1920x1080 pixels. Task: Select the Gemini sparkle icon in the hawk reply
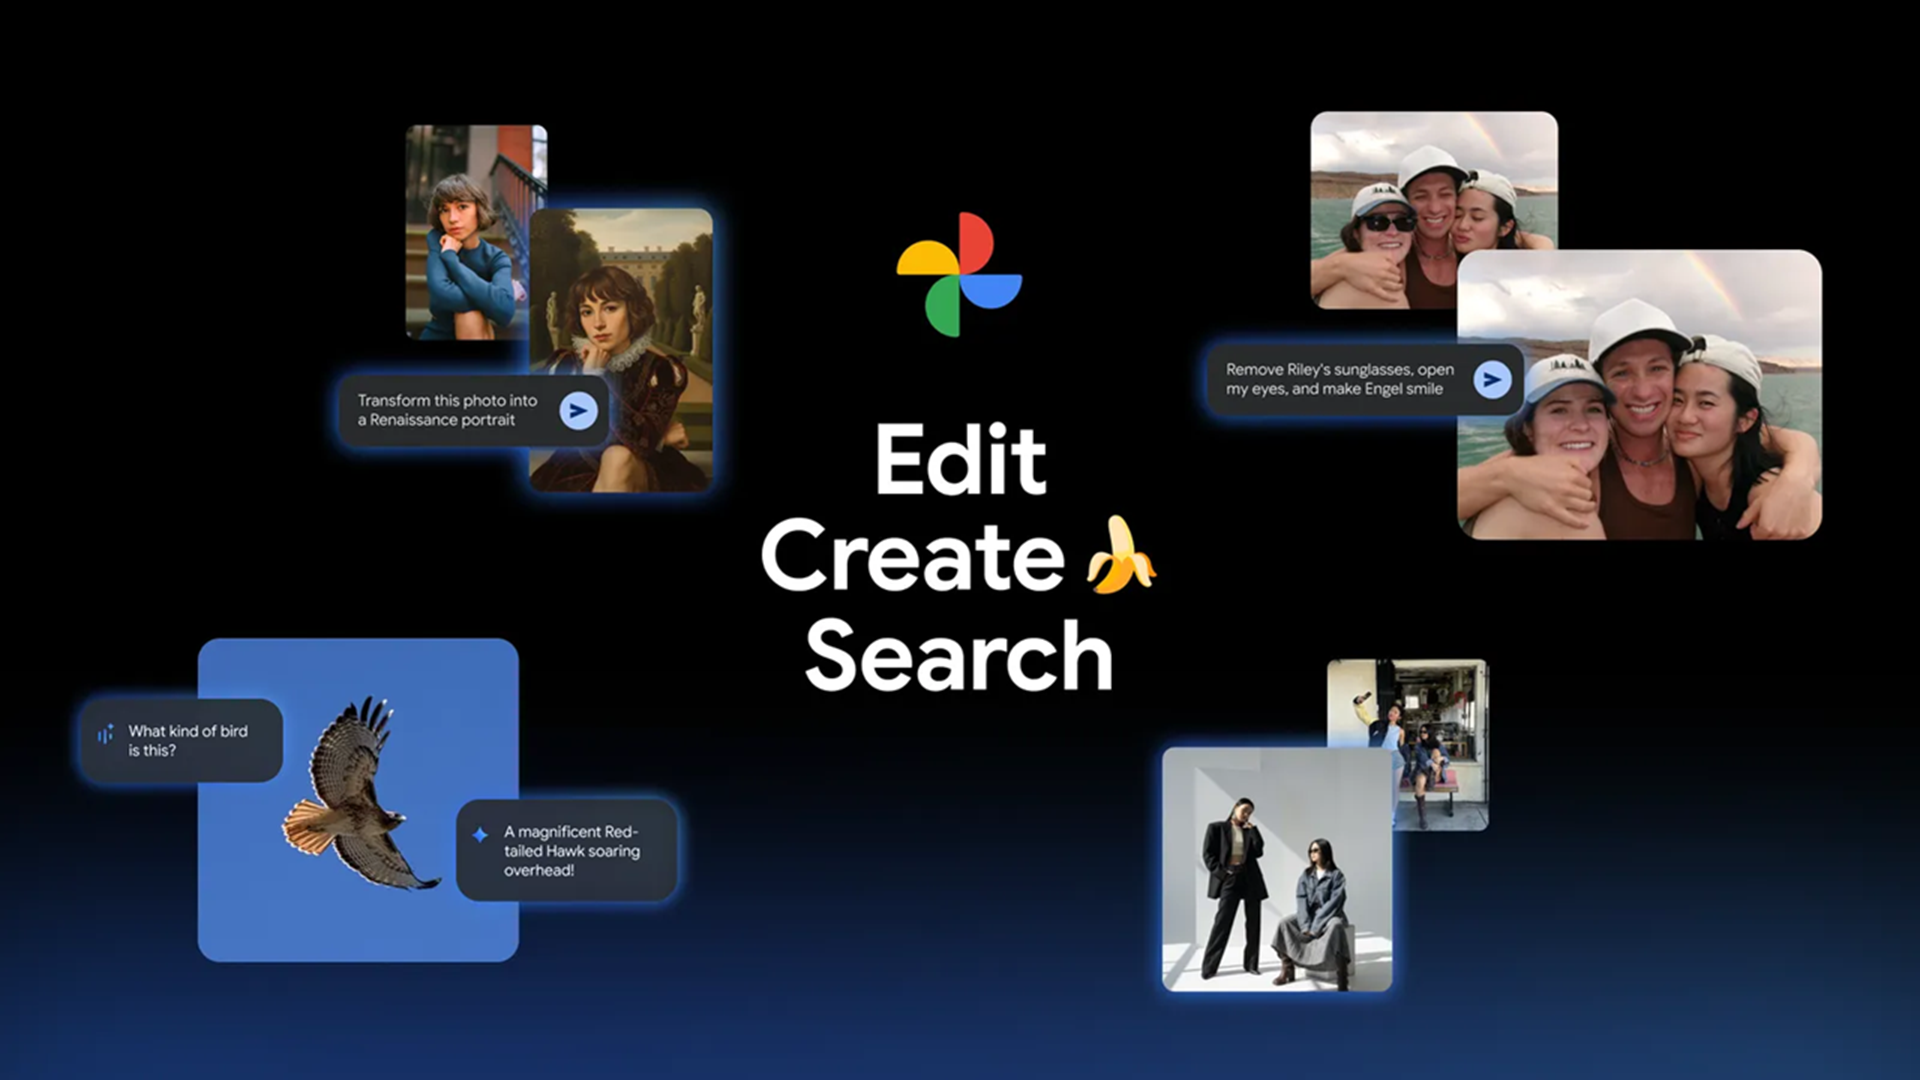(x=480, y=833)
